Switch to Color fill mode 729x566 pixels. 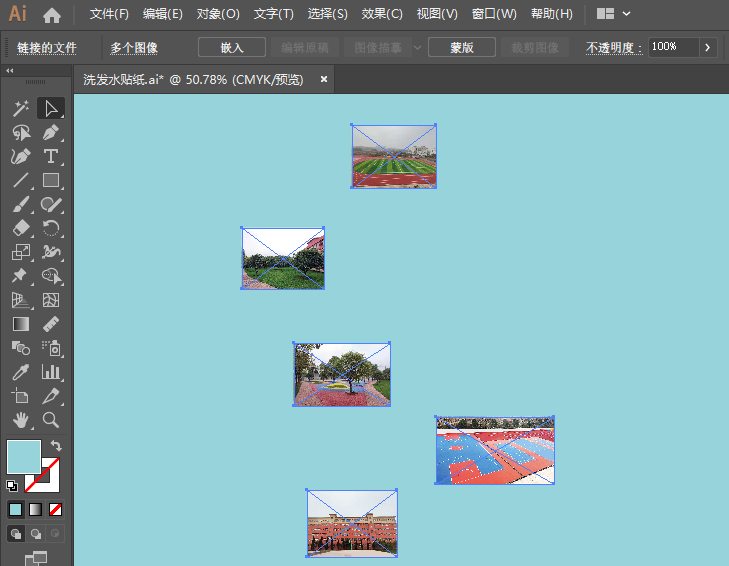[x=15, y=510]
